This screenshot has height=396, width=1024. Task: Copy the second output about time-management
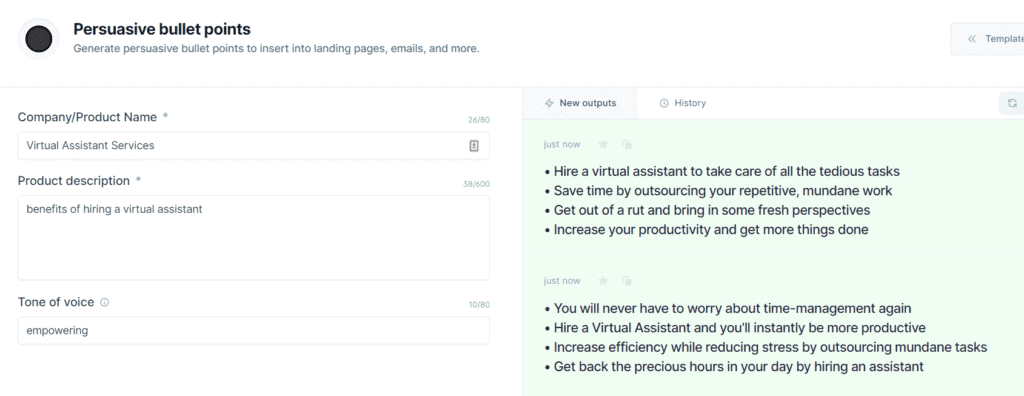[627, 281]
